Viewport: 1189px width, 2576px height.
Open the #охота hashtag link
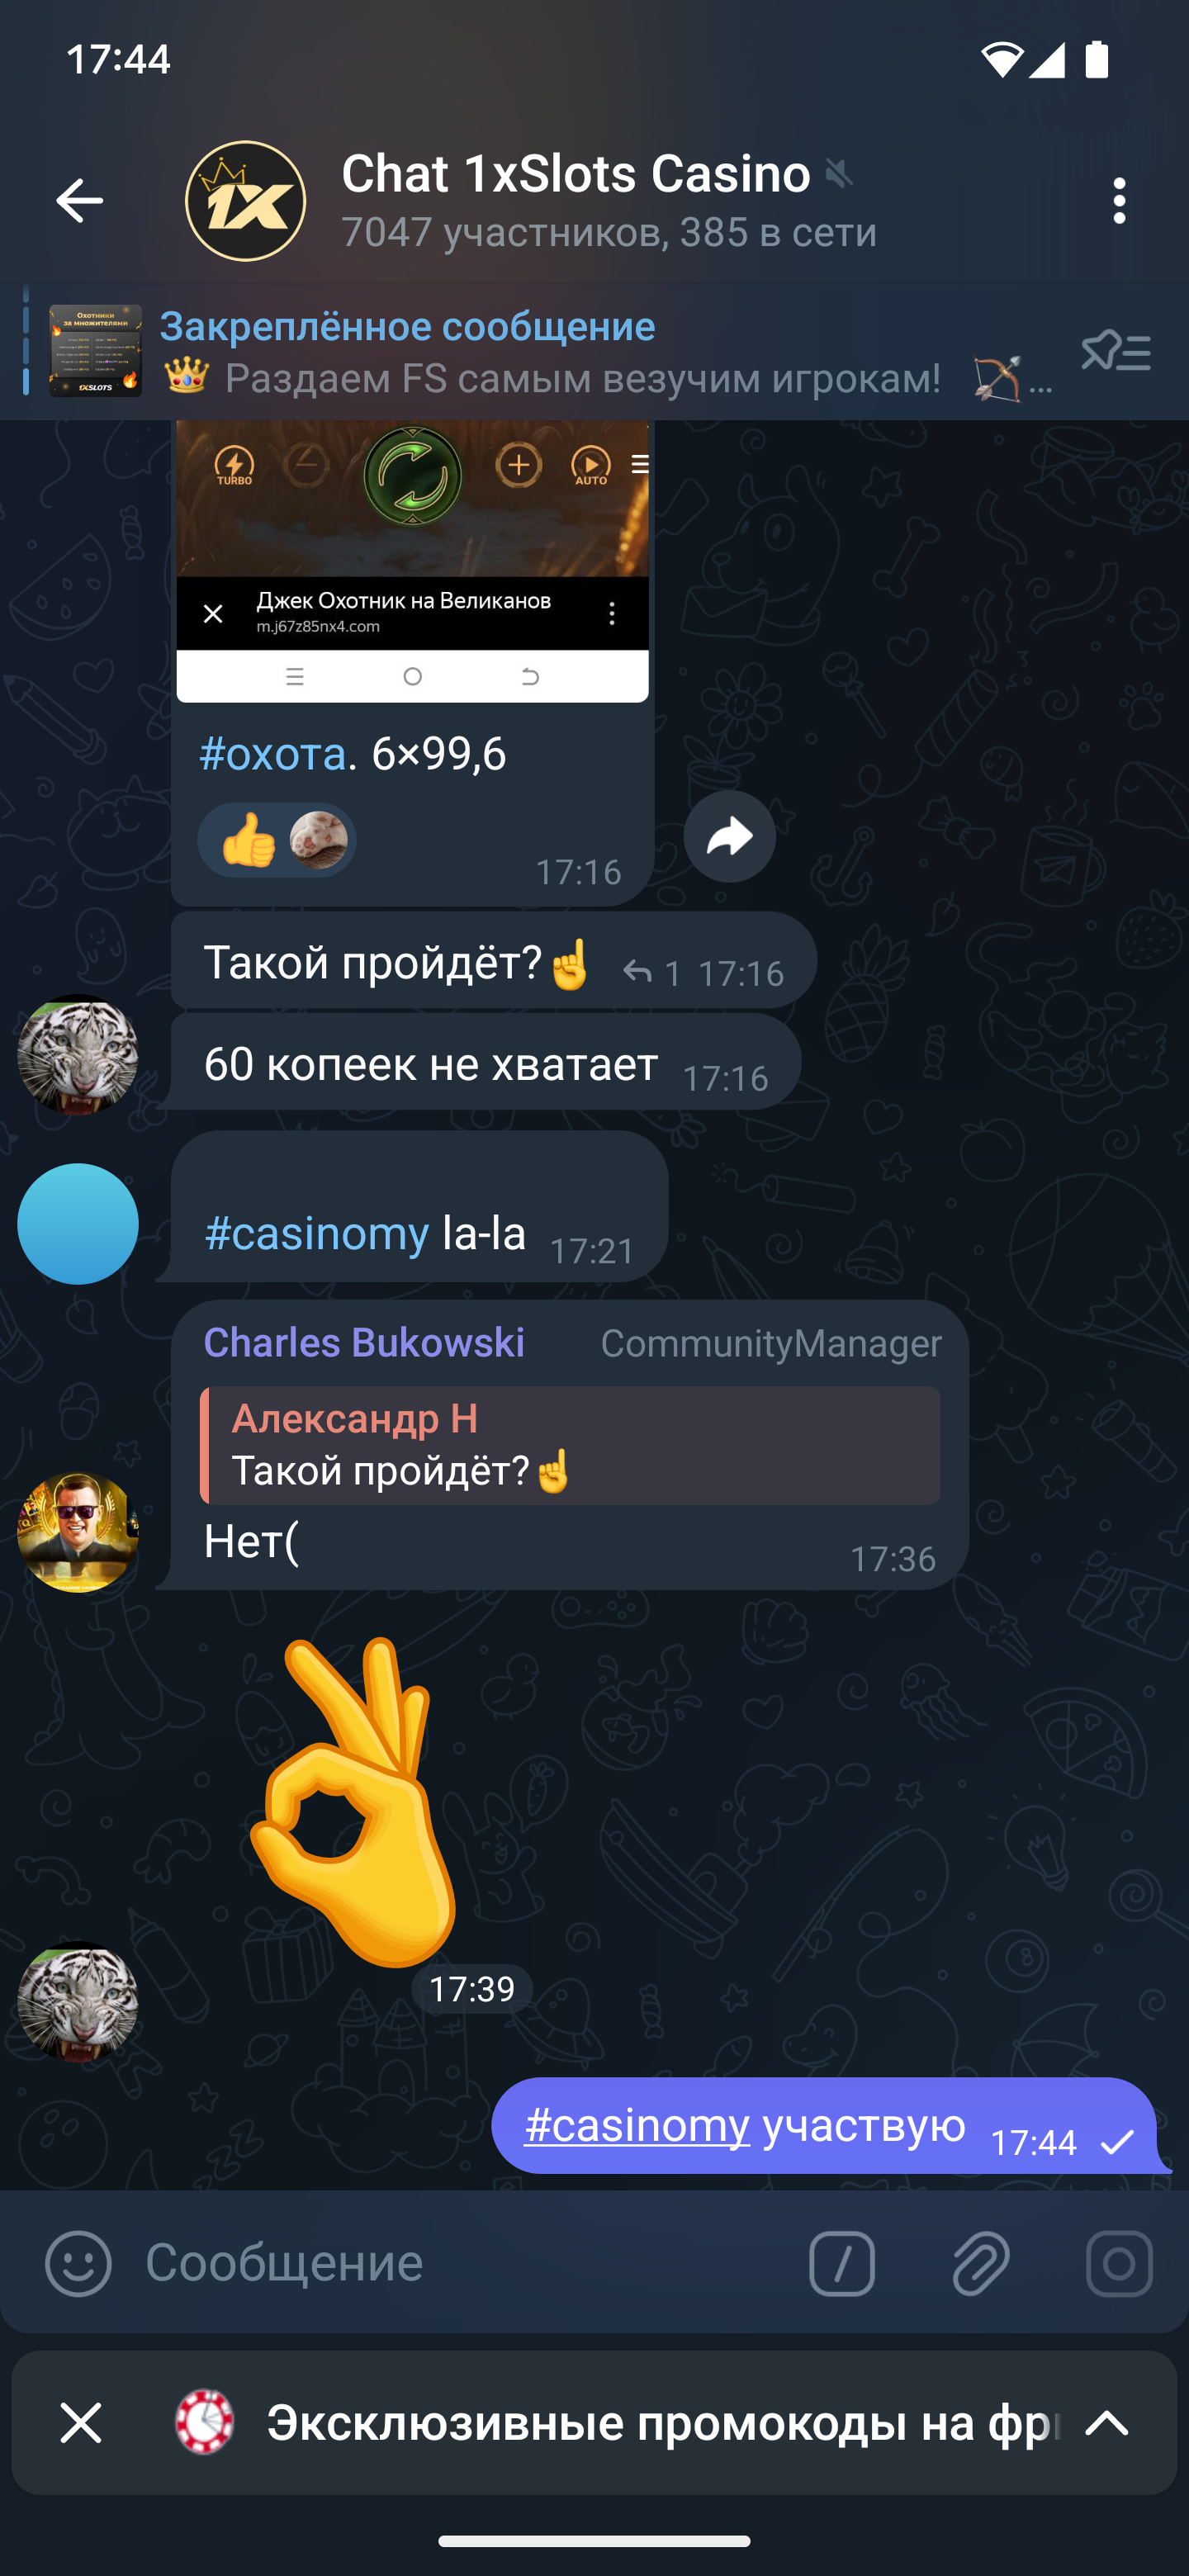(272, 753)
